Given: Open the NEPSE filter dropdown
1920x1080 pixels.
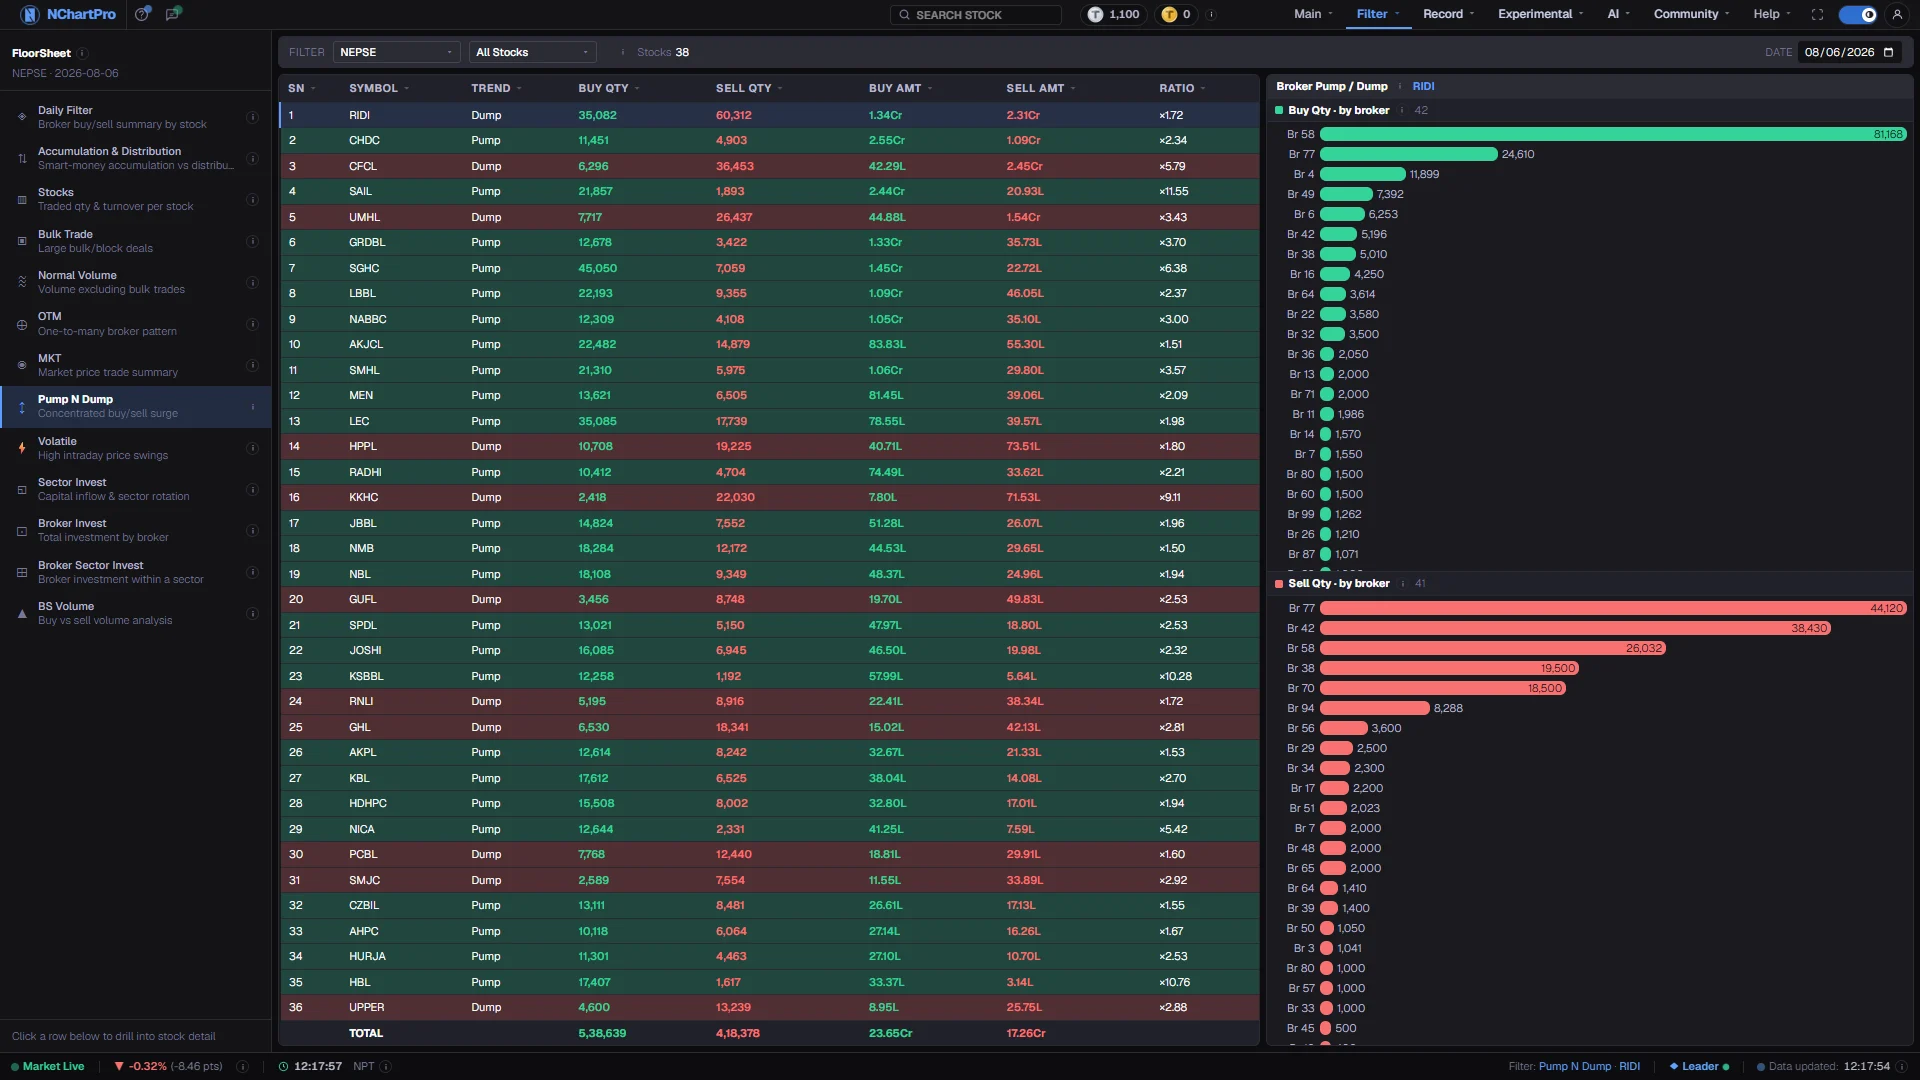Looking at the screenshot, I should [396, 52].
